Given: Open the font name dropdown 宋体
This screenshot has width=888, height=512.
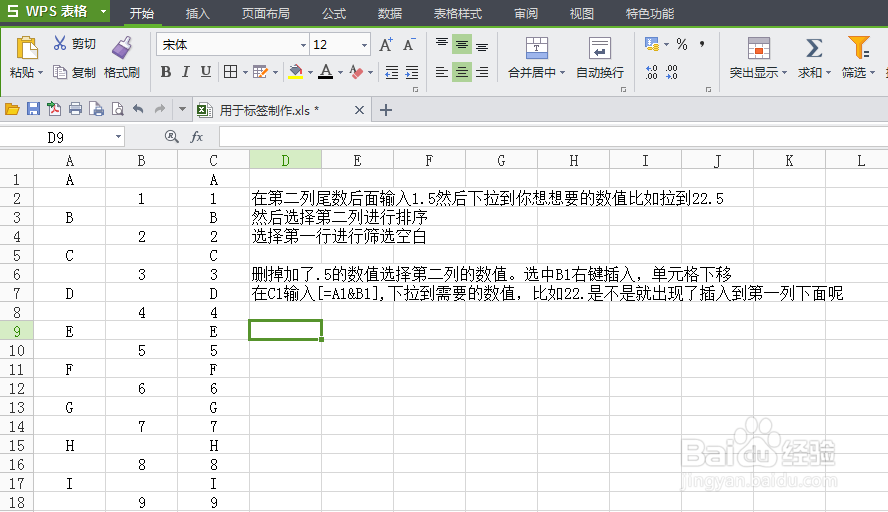Looking at the screenshot, I should click(304, 45).
